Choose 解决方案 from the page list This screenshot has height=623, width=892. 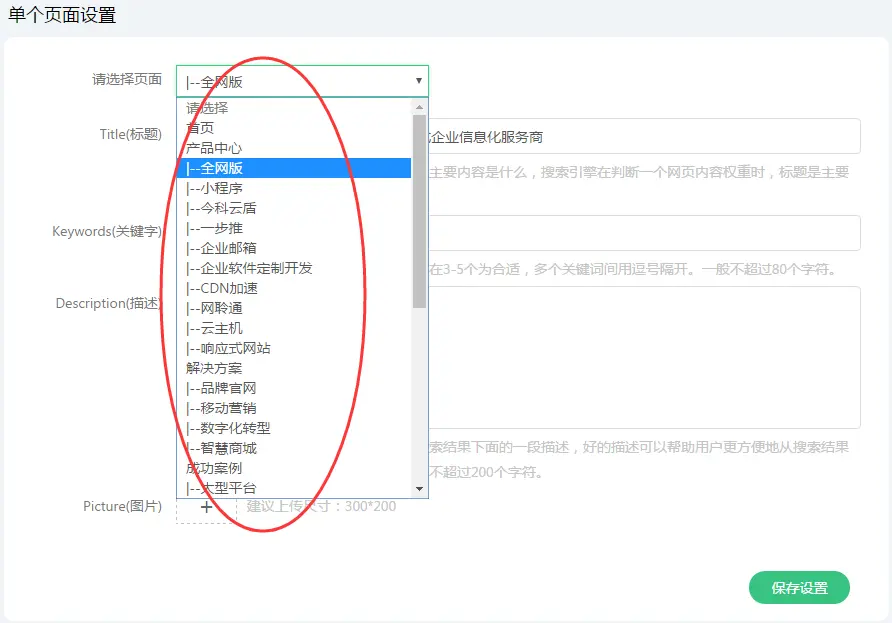294,368
